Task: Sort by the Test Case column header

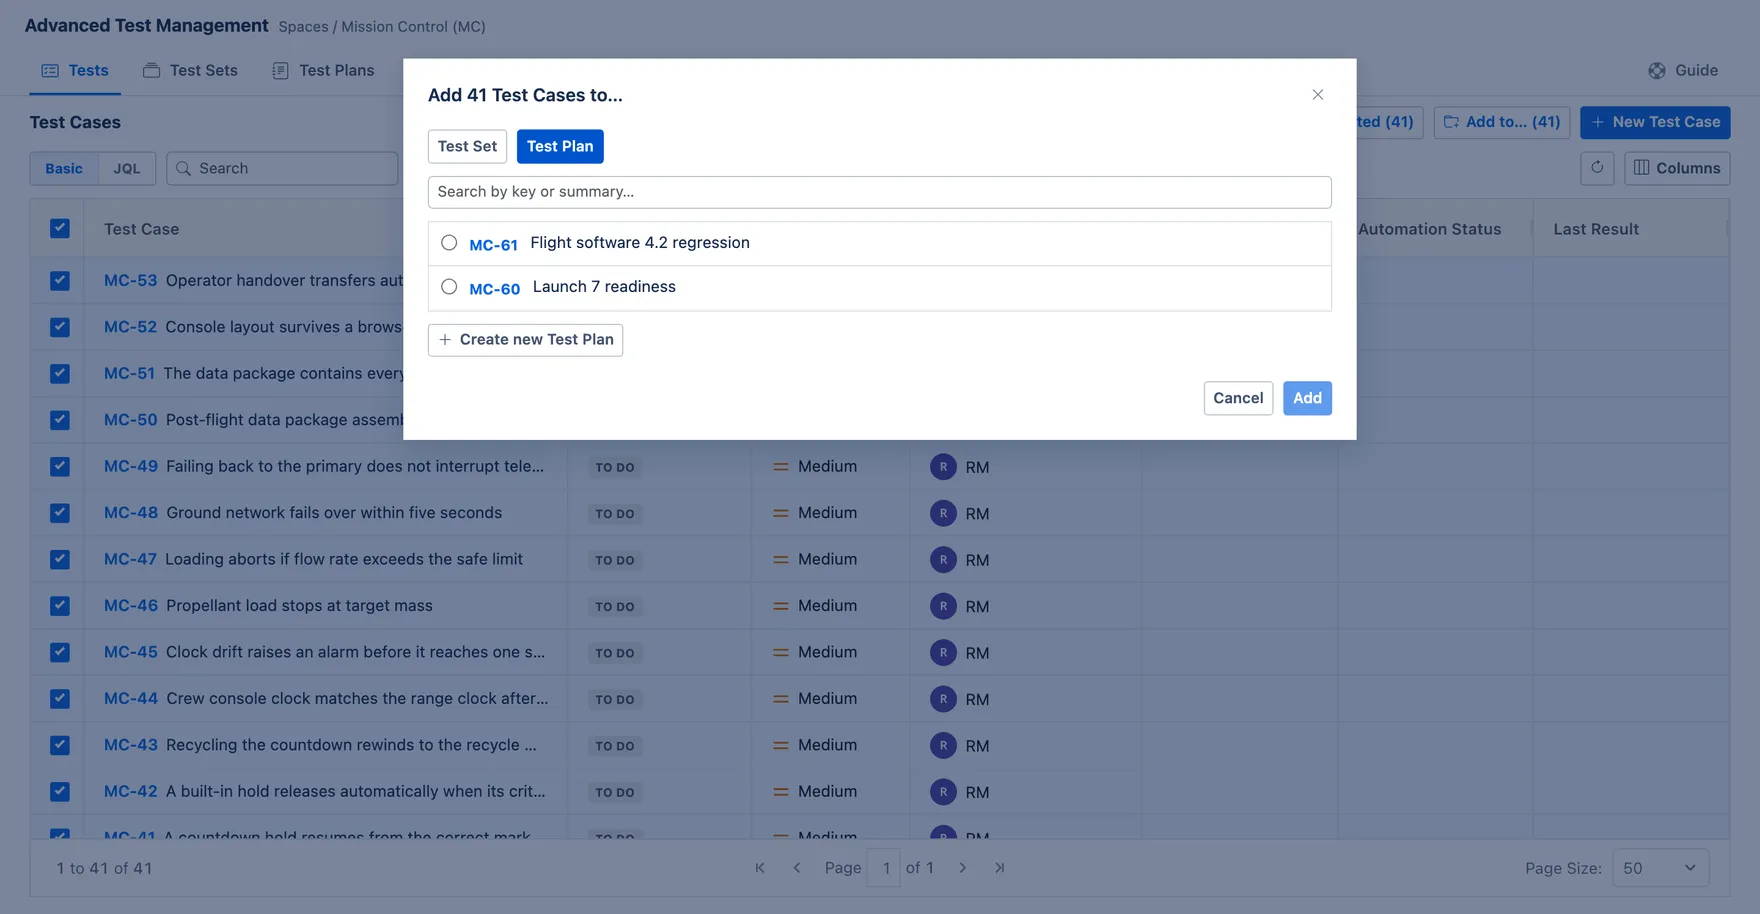Action: pyautogui.click(x=142, y=229)
